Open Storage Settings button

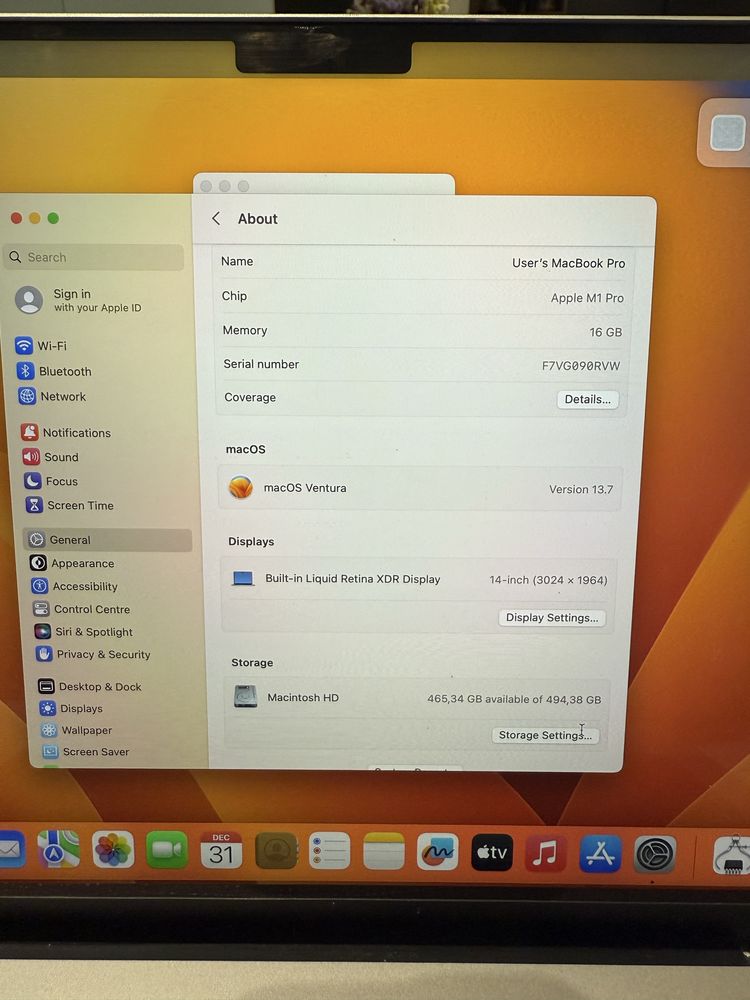[x=545, y=735]
